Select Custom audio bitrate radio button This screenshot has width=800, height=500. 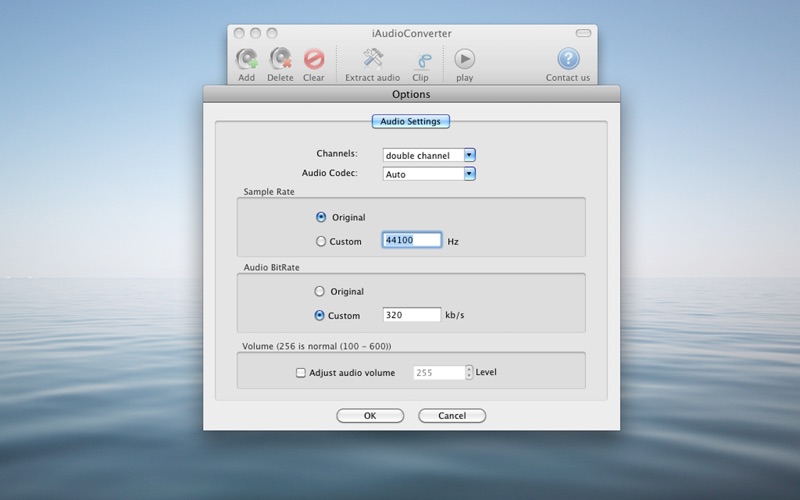click(x=319, y=315)
